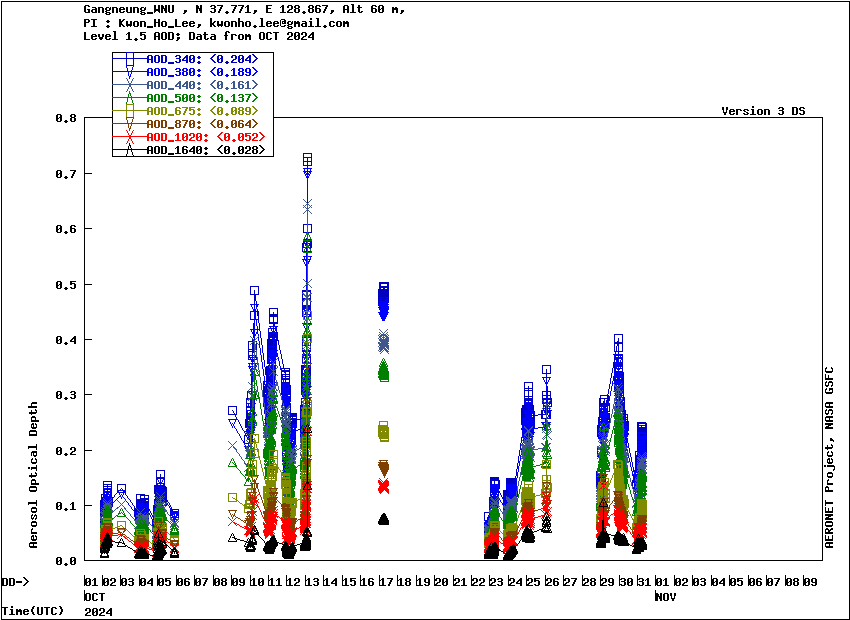Click day label 22 on the x-axis
Image resolution: width=850 pixels, height=620 pixels.
click(478, 582)
